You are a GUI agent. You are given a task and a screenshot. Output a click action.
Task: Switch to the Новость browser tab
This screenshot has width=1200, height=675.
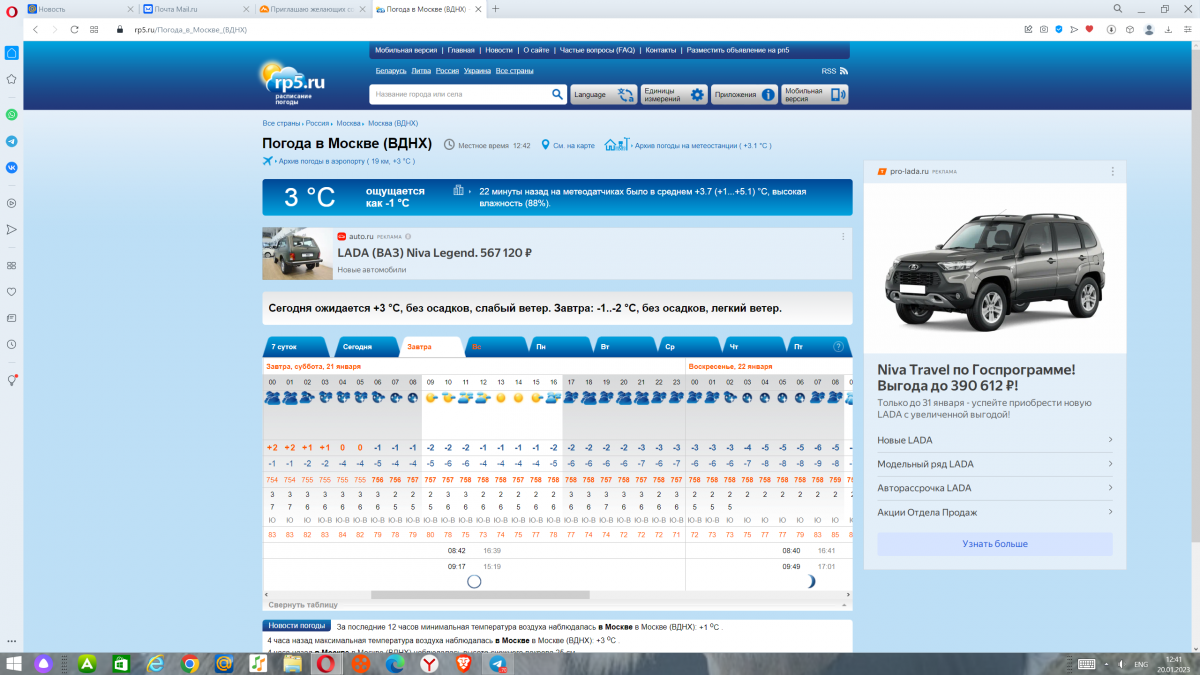80,9
